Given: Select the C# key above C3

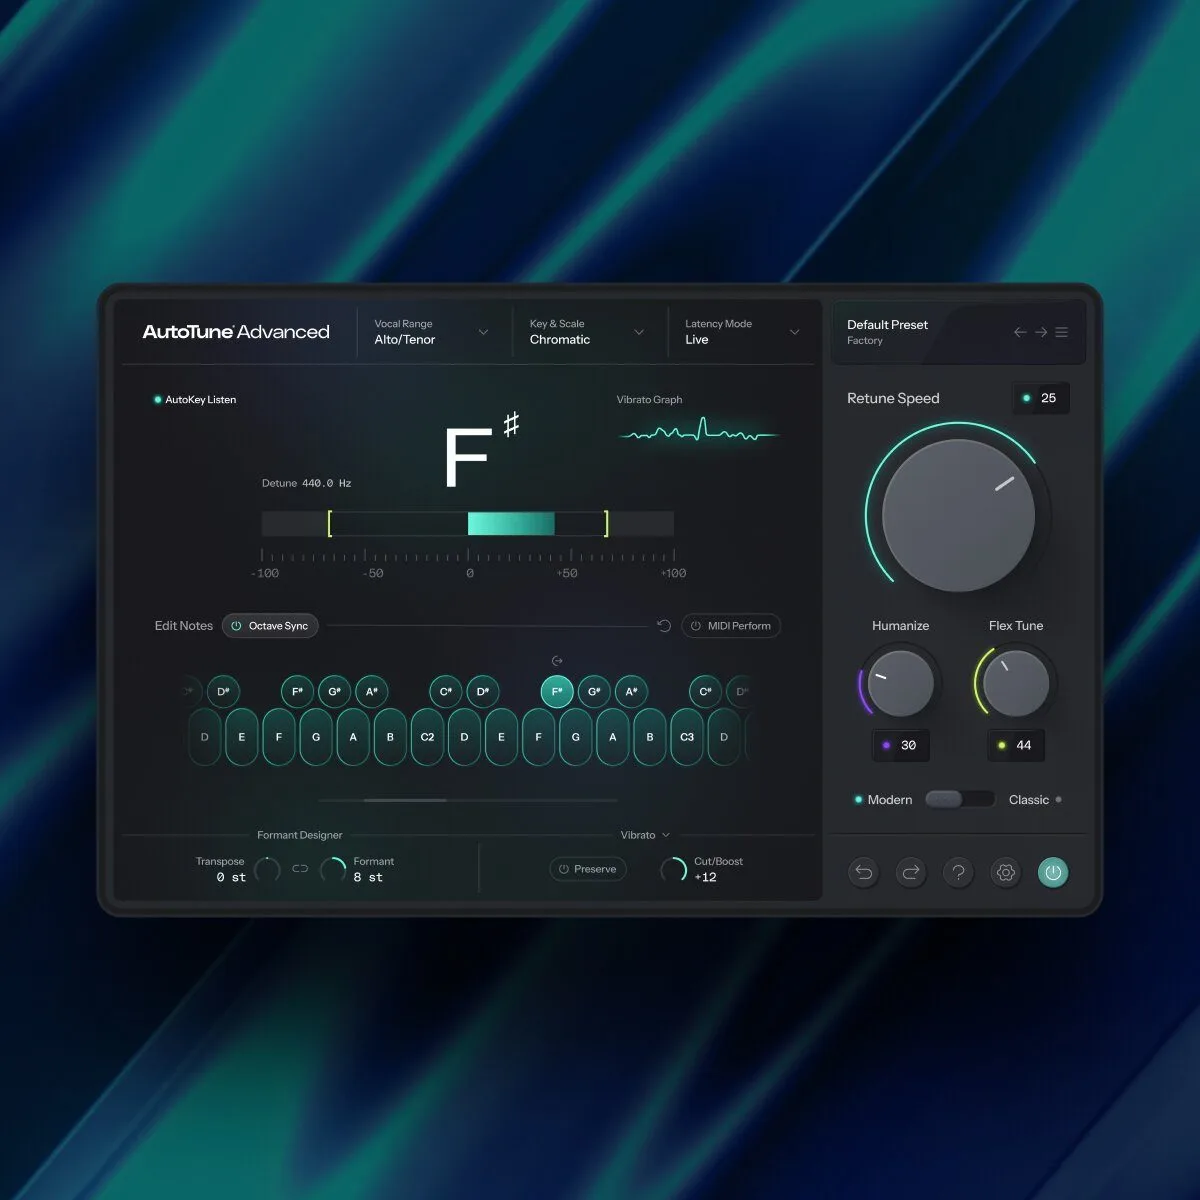Looking at the screenshot, I should point(706,691).
